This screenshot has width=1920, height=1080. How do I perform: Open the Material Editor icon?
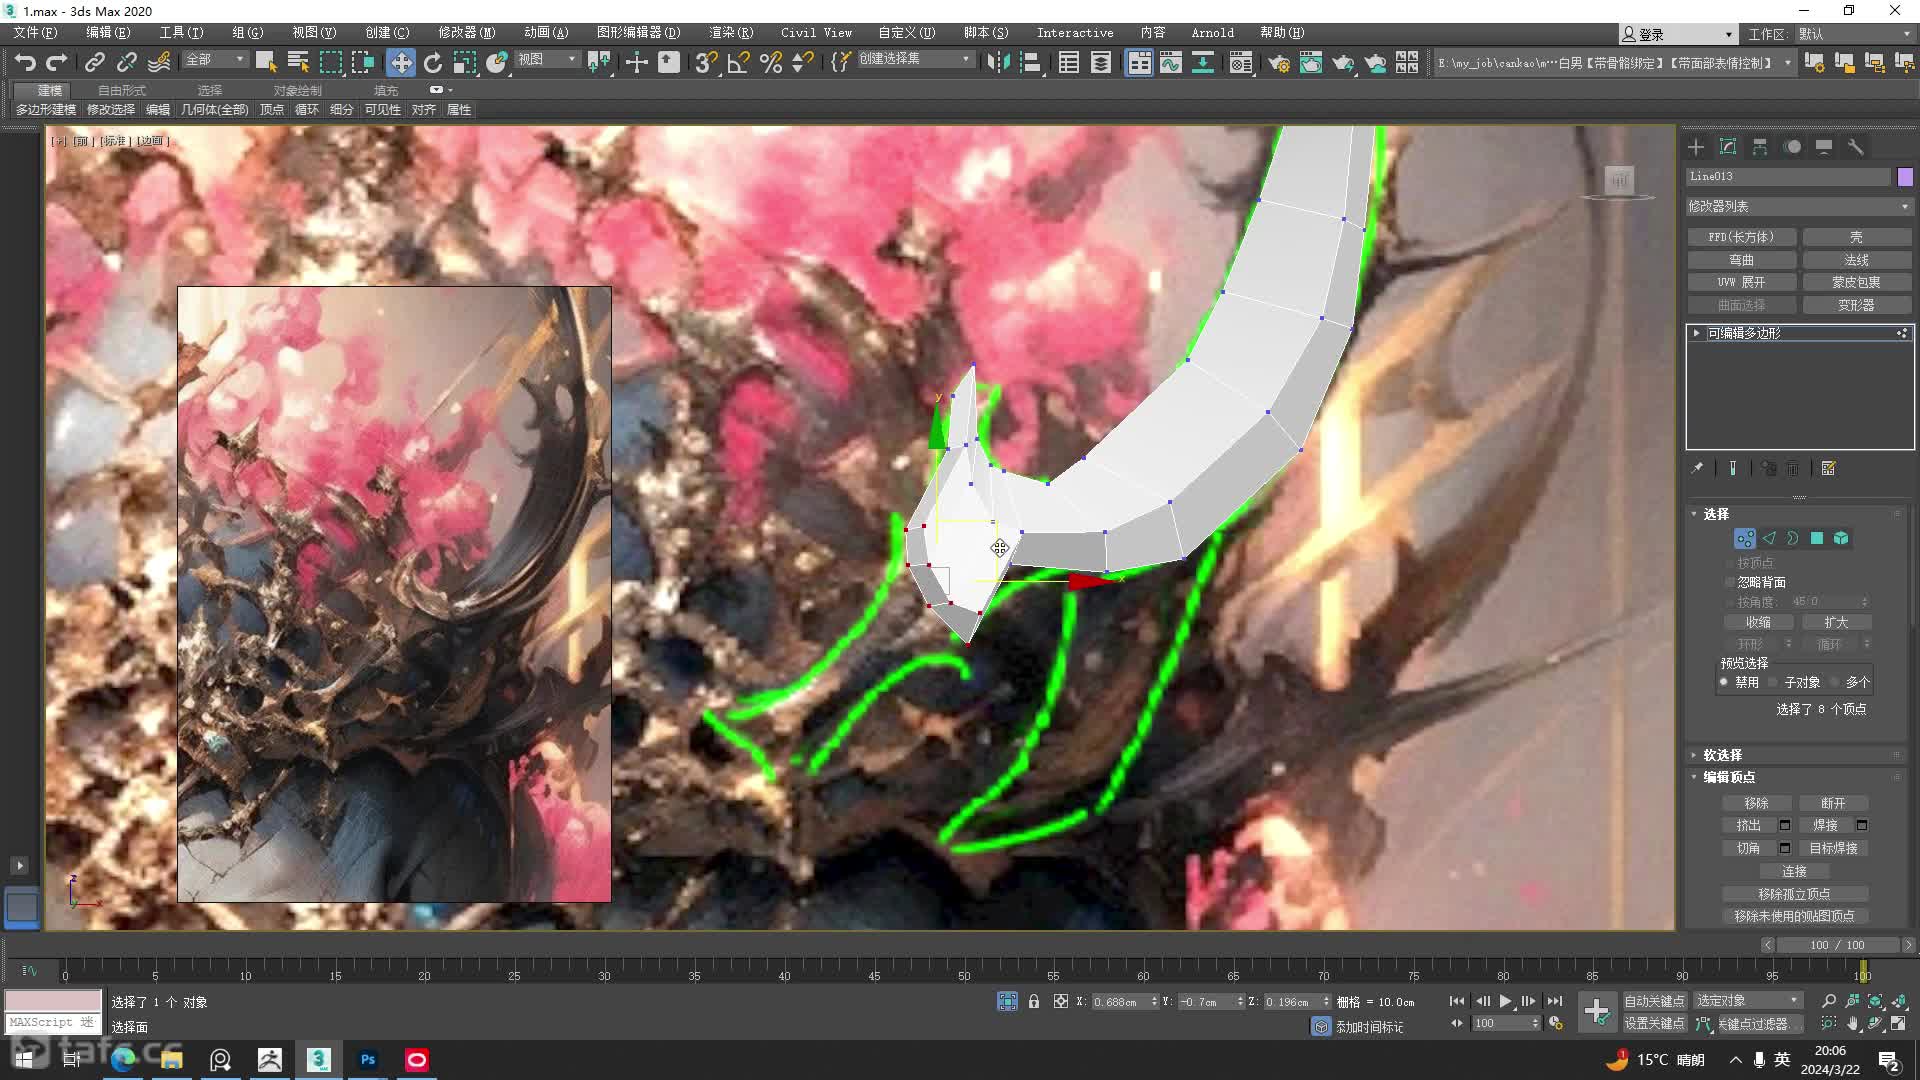click(x=1241, y=62)
